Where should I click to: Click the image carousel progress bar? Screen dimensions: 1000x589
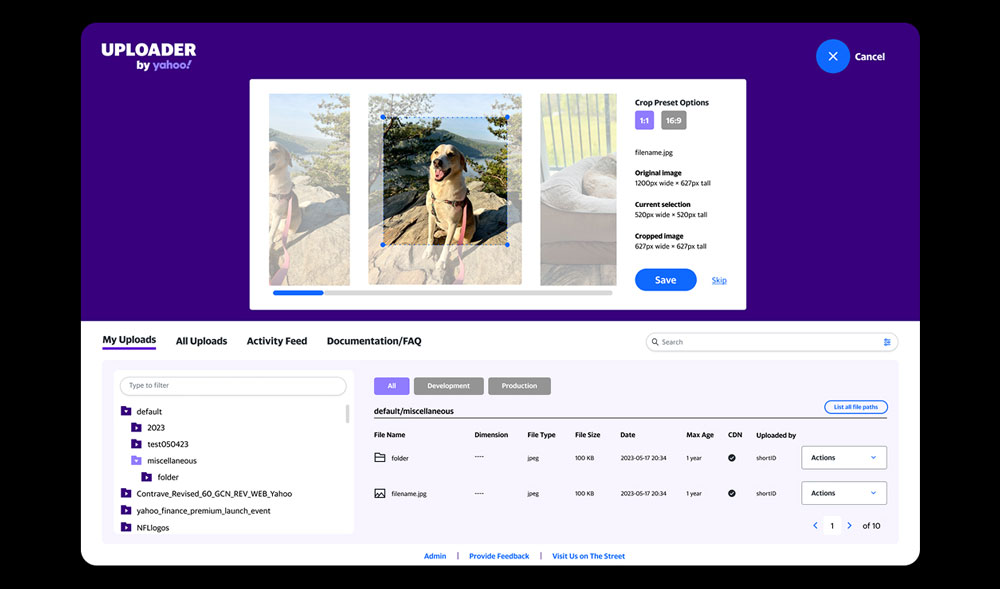(443, 293)
